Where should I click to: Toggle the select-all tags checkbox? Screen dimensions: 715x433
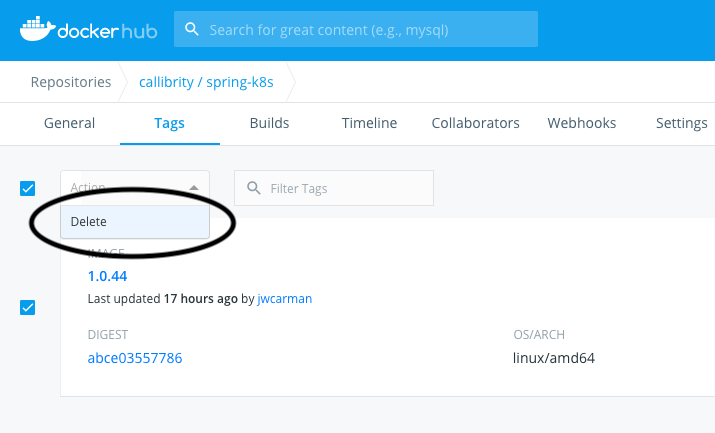(x=27, y=188)
